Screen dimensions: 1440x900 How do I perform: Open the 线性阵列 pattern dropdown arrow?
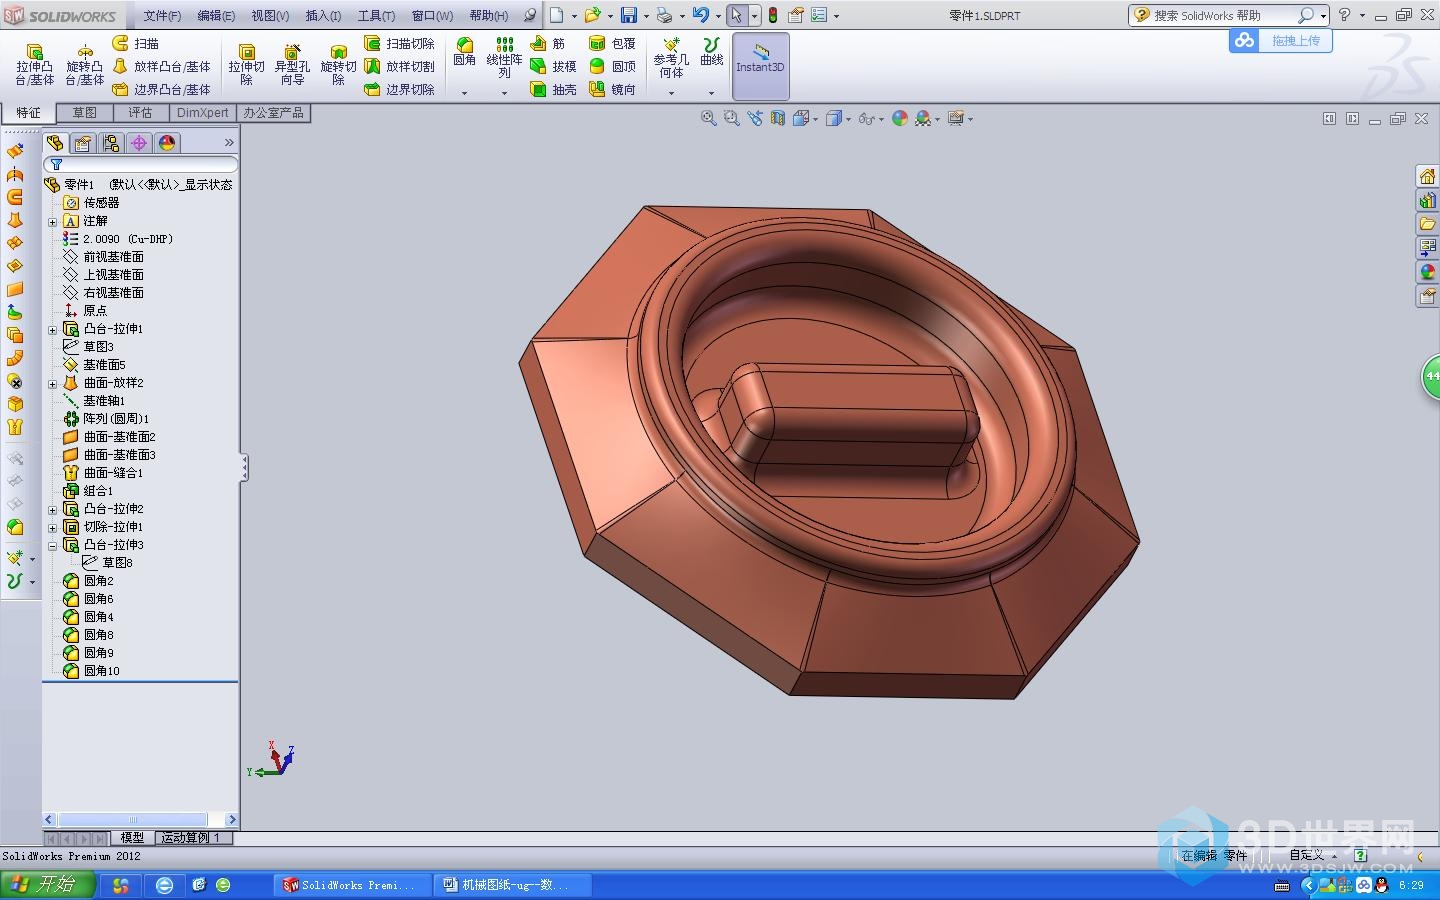point(504,93)
